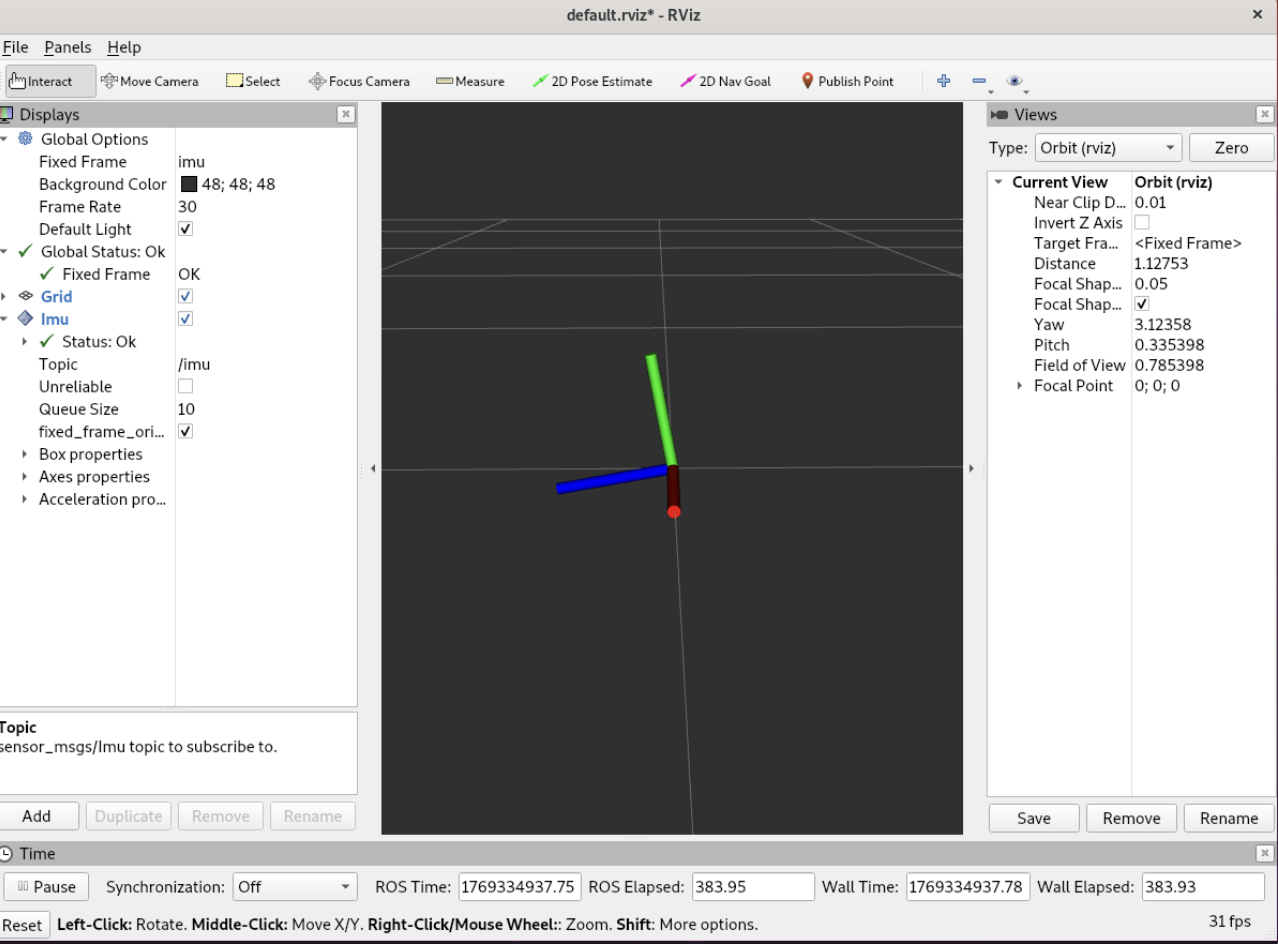This screenshot has width=1278, height=944.
Task: Open the Panels menu
Action: point(67,47)
